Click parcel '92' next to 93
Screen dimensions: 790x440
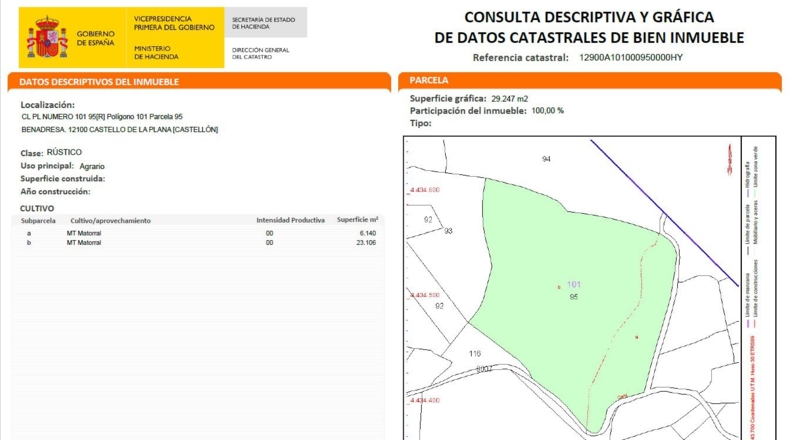pyautogui.click(x=428, y=220)
